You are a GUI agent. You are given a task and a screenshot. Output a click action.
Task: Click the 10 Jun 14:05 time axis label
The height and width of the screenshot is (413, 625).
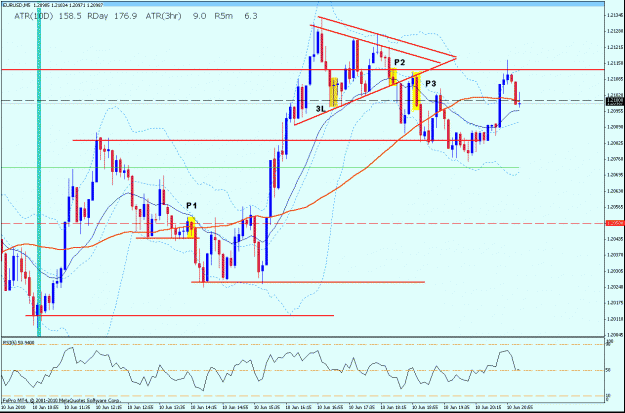coord(202,408)
